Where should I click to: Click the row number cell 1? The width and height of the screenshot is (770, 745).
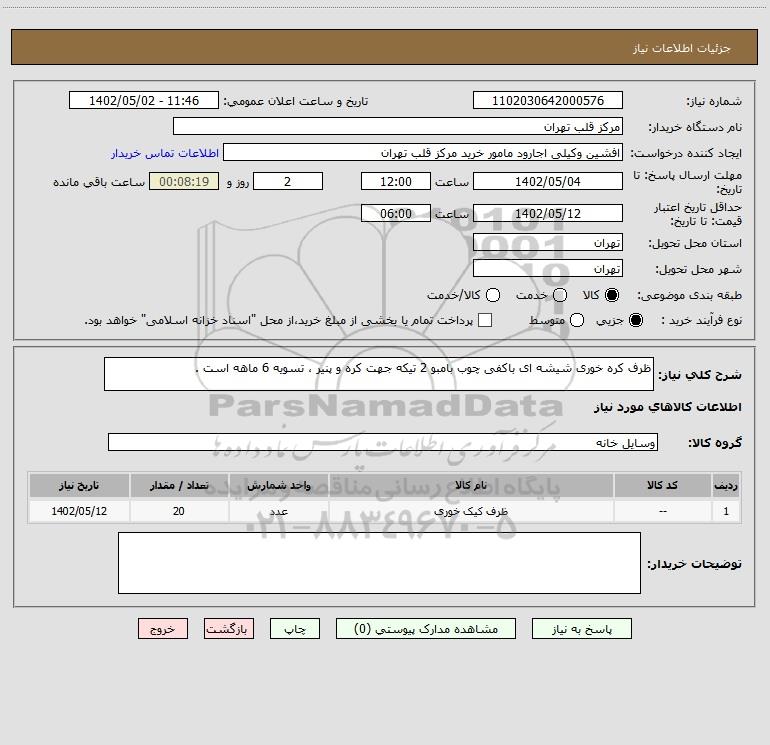[x=726, y=511]
